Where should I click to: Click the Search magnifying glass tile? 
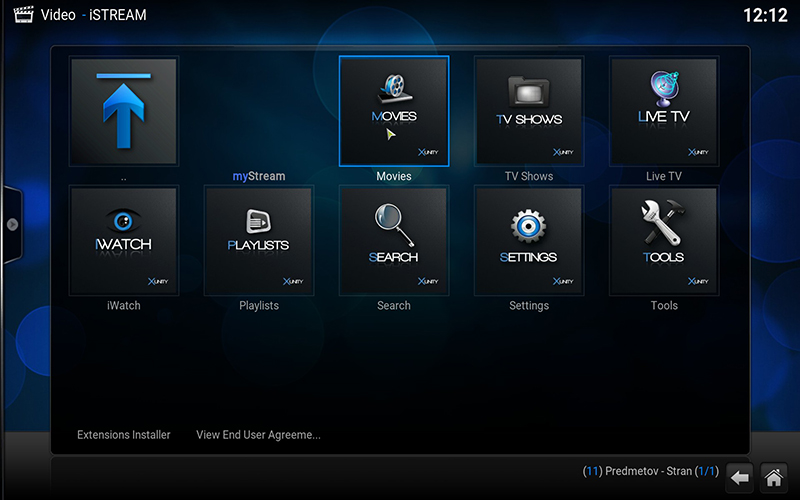[394, 240]
